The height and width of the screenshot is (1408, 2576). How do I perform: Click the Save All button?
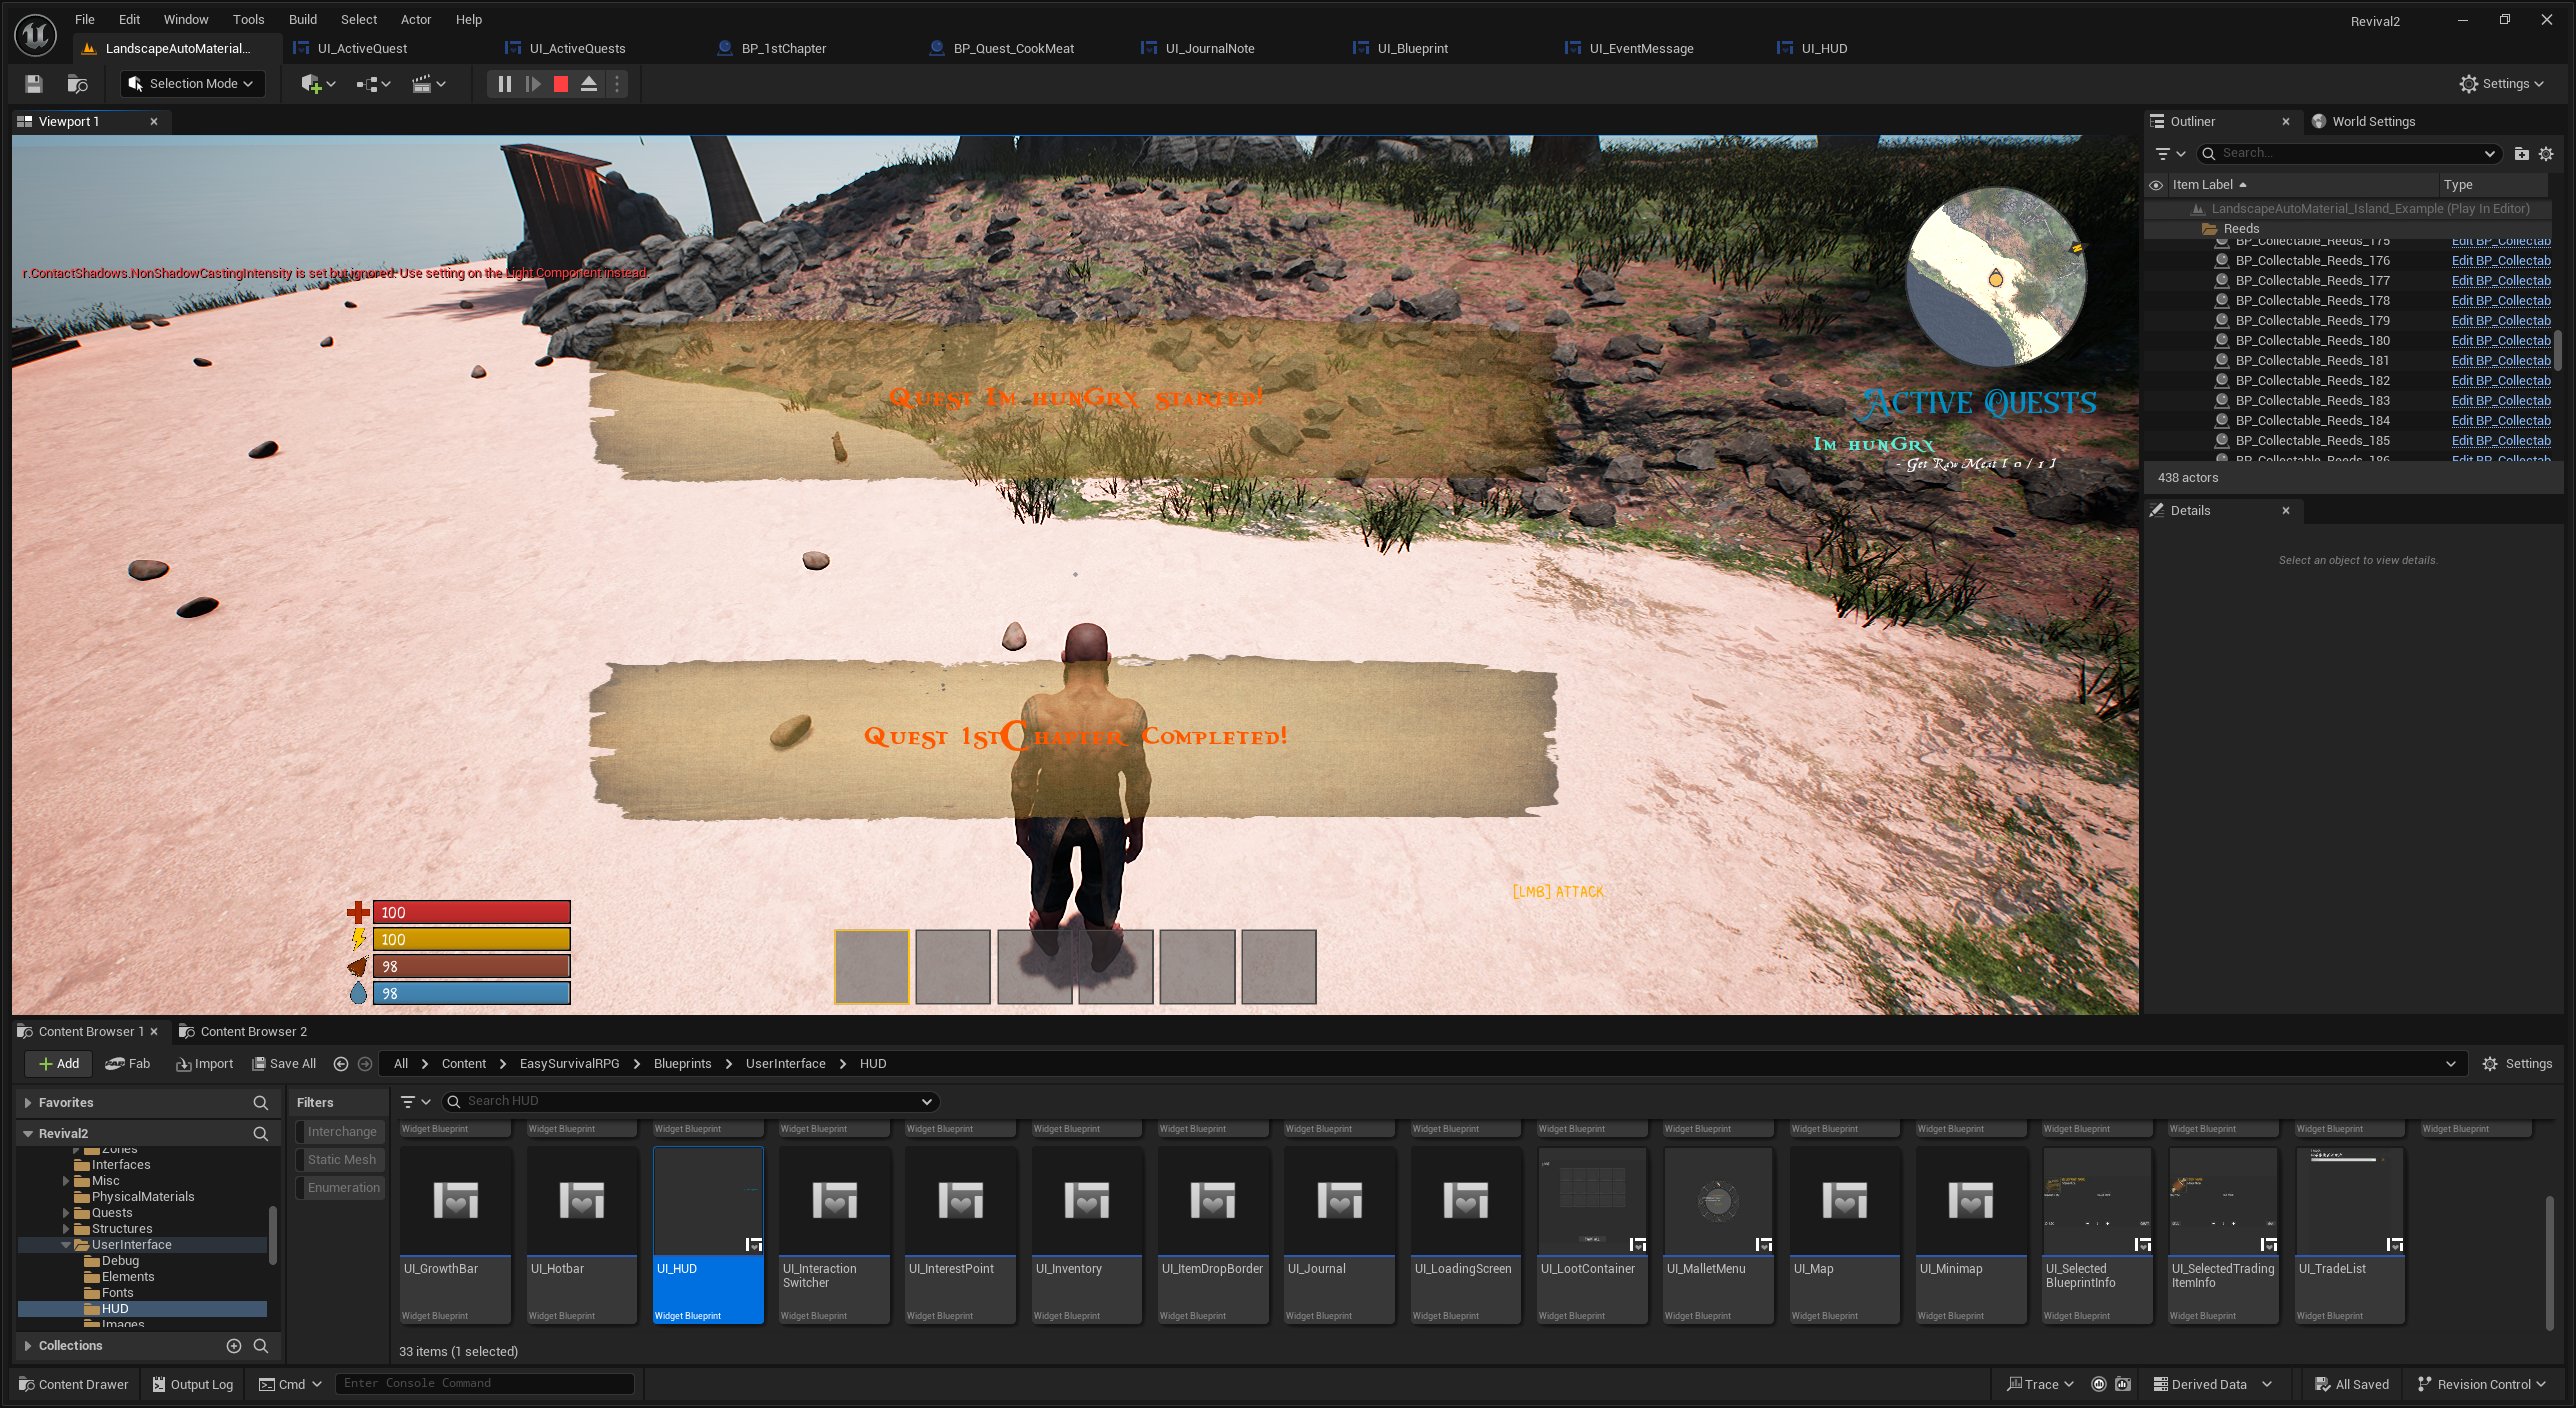[x=284, y=1063]
